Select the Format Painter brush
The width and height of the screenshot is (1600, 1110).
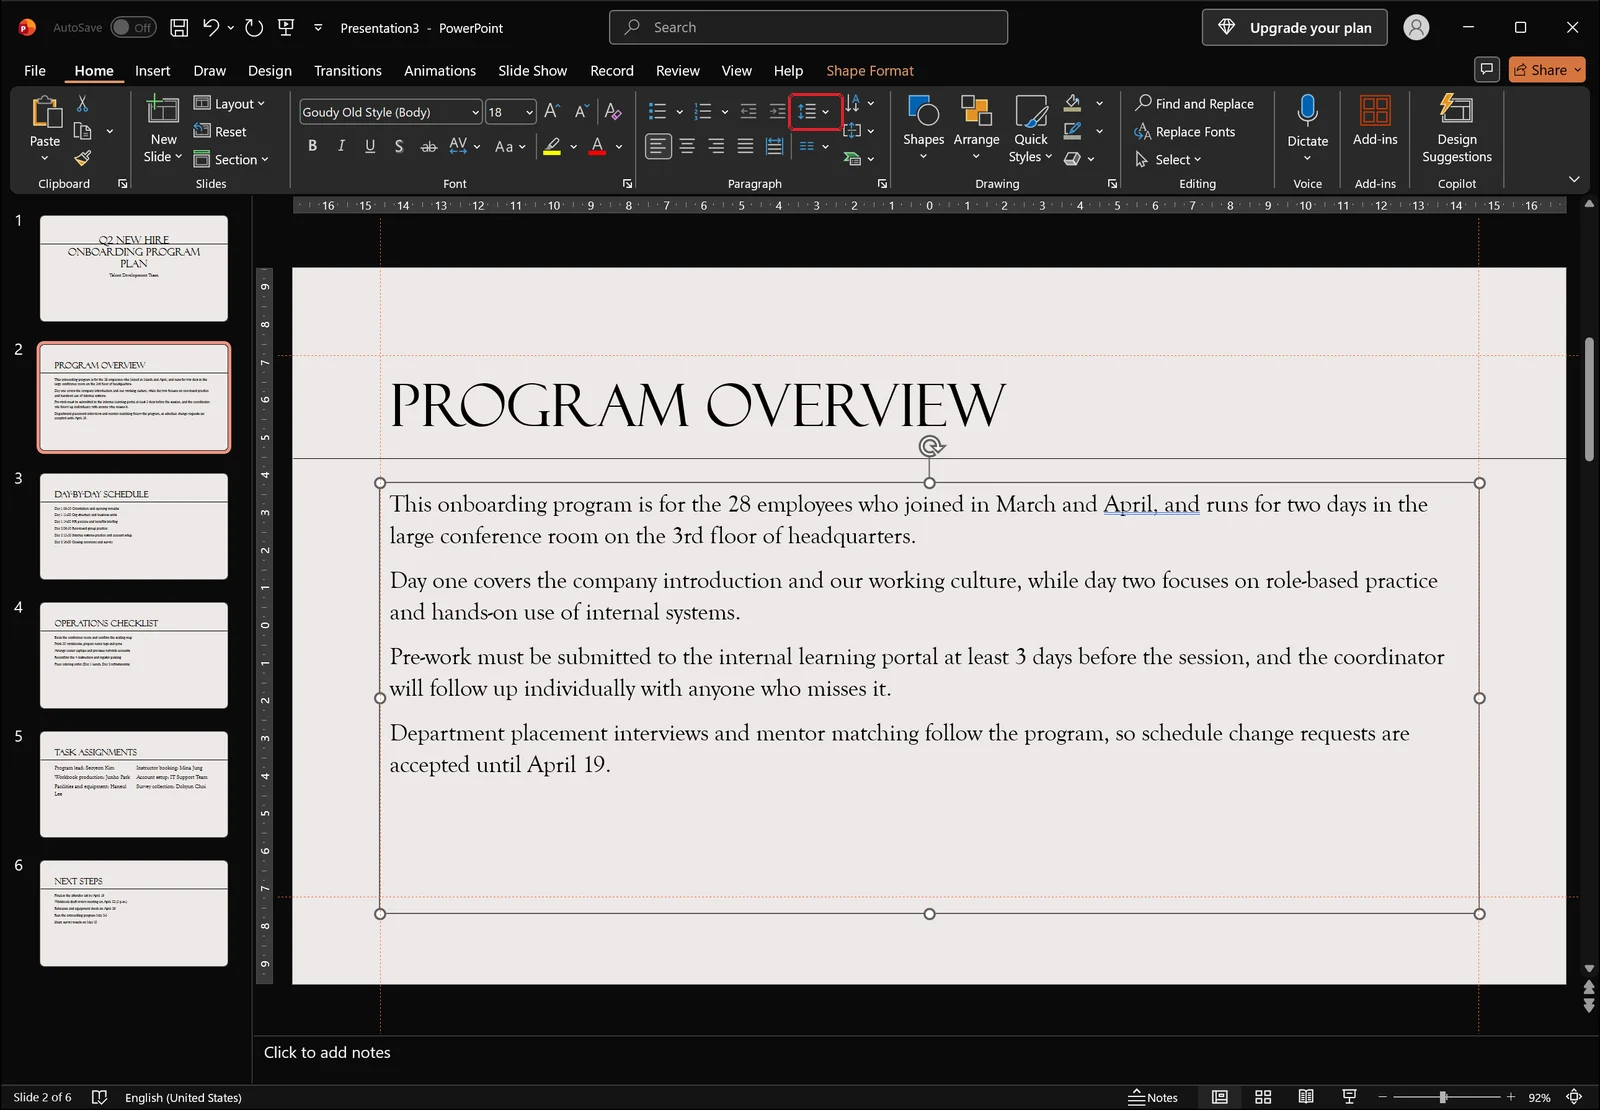coord(83,158)
